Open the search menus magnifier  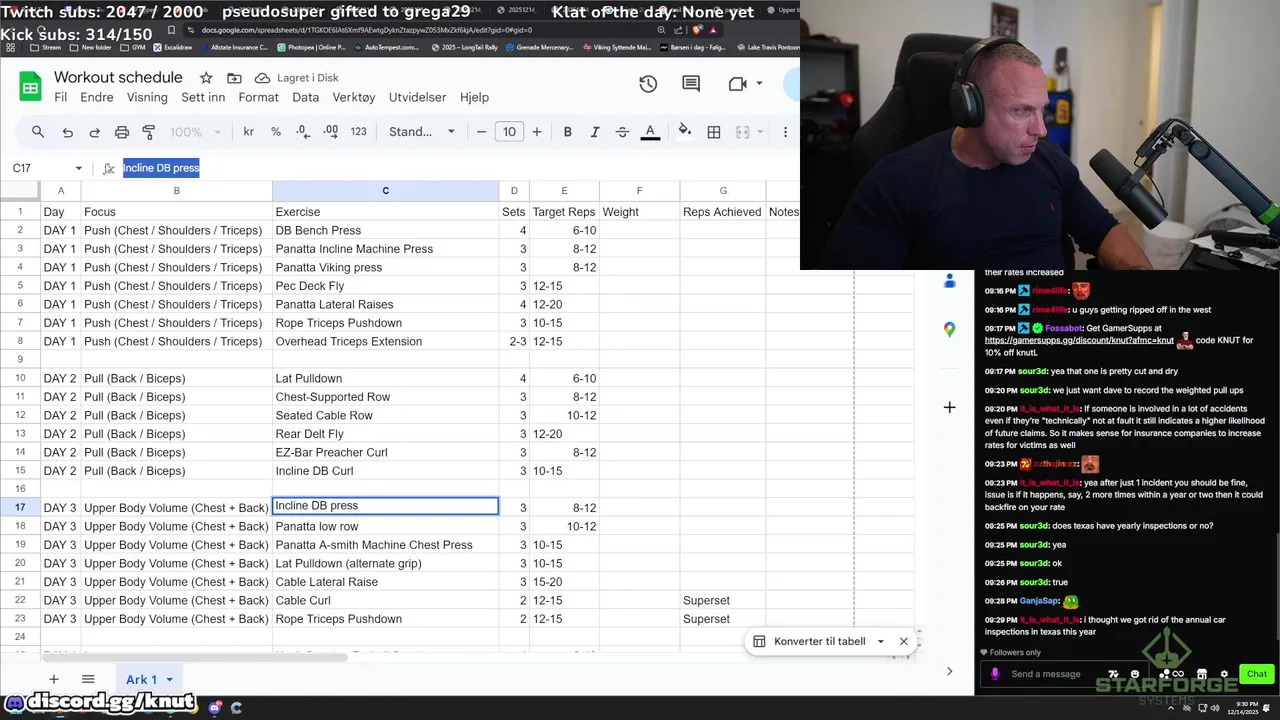click(x=38, y=132)
